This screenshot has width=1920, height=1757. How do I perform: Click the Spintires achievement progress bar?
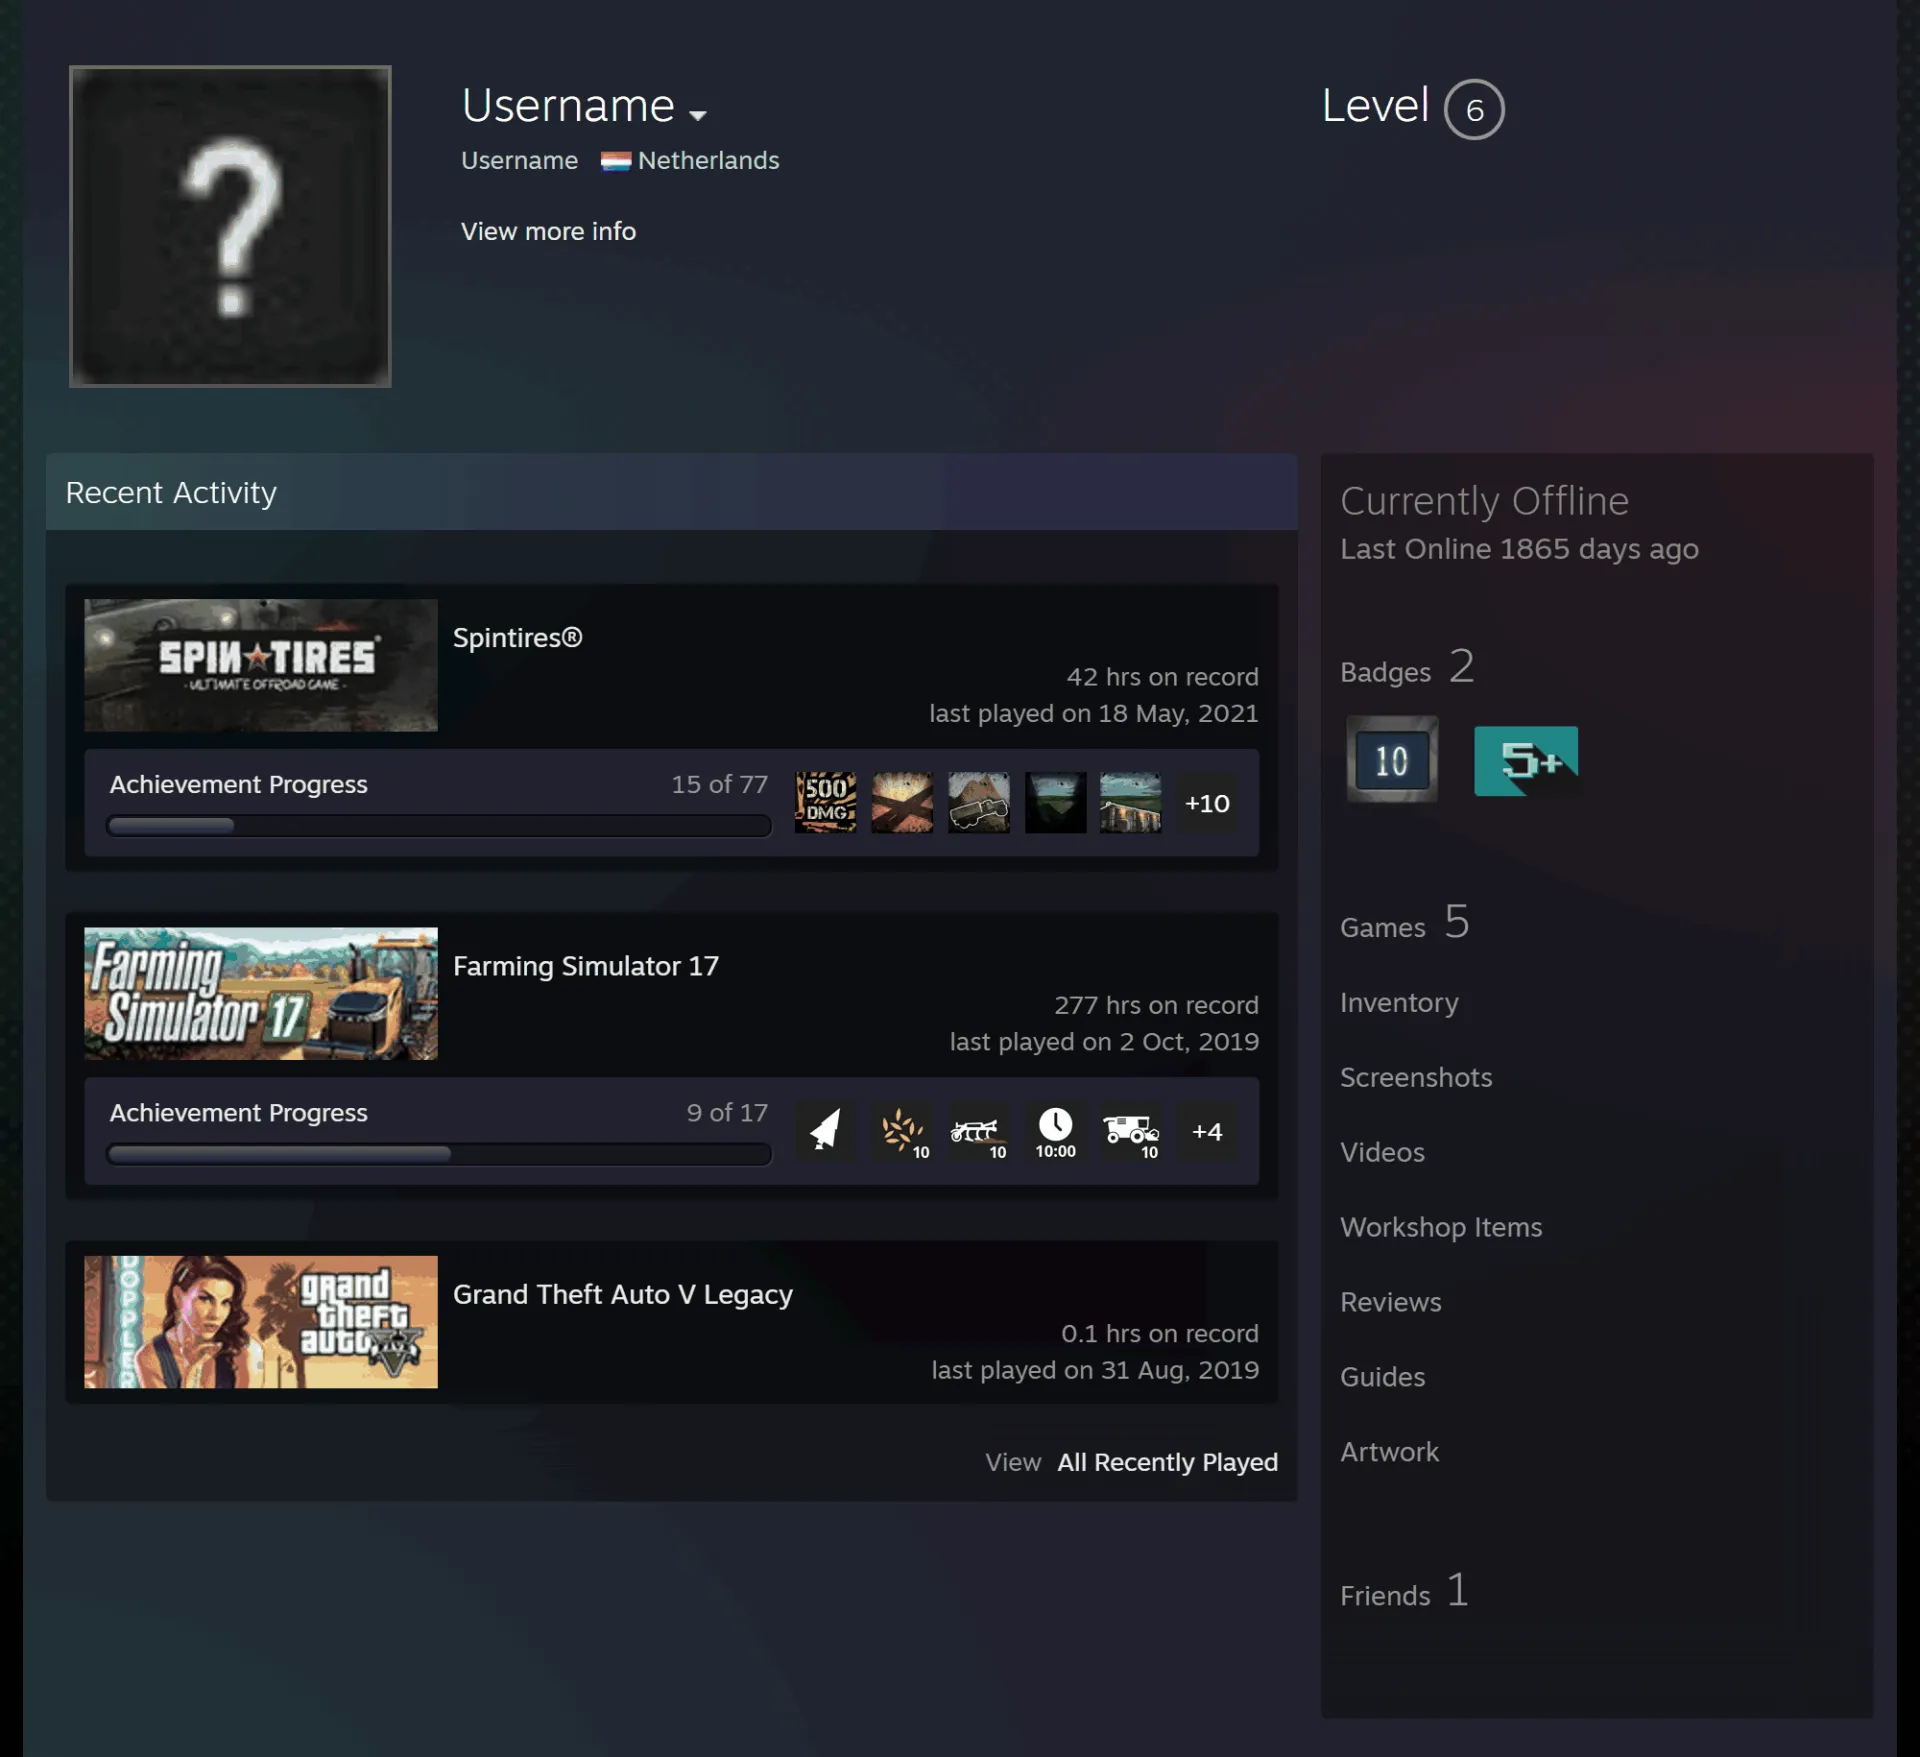(x=439, y=825)
